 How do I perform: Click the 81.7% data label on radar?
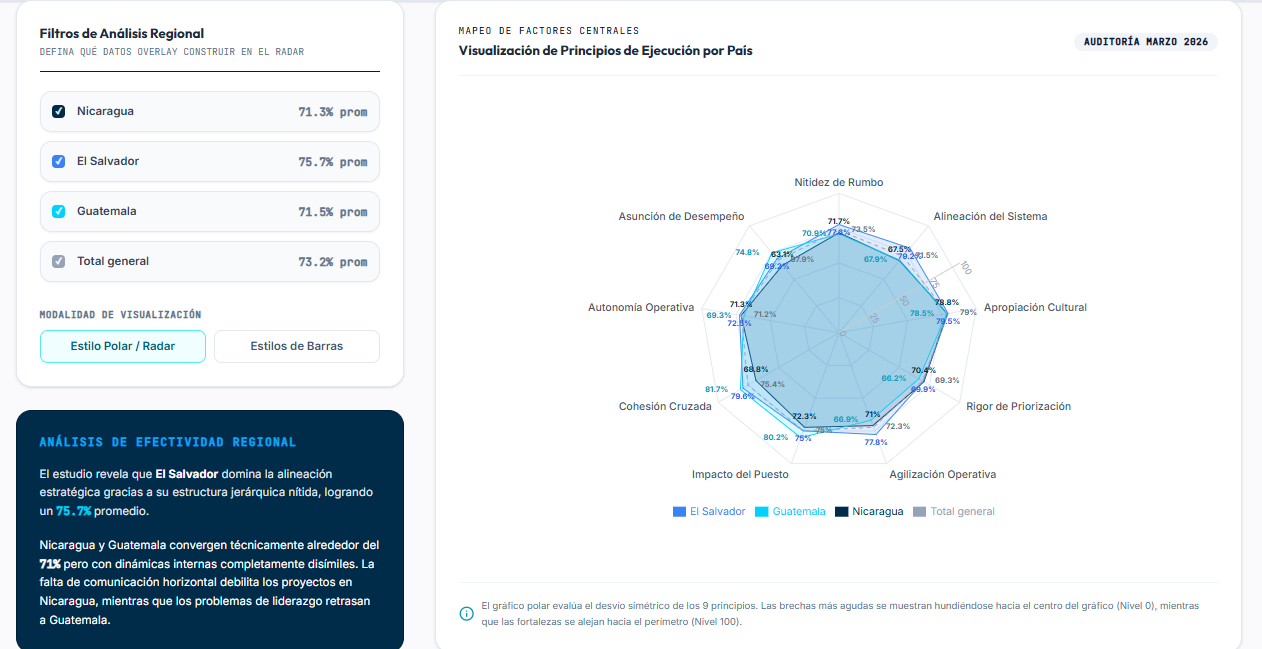[x=716, y=389]
